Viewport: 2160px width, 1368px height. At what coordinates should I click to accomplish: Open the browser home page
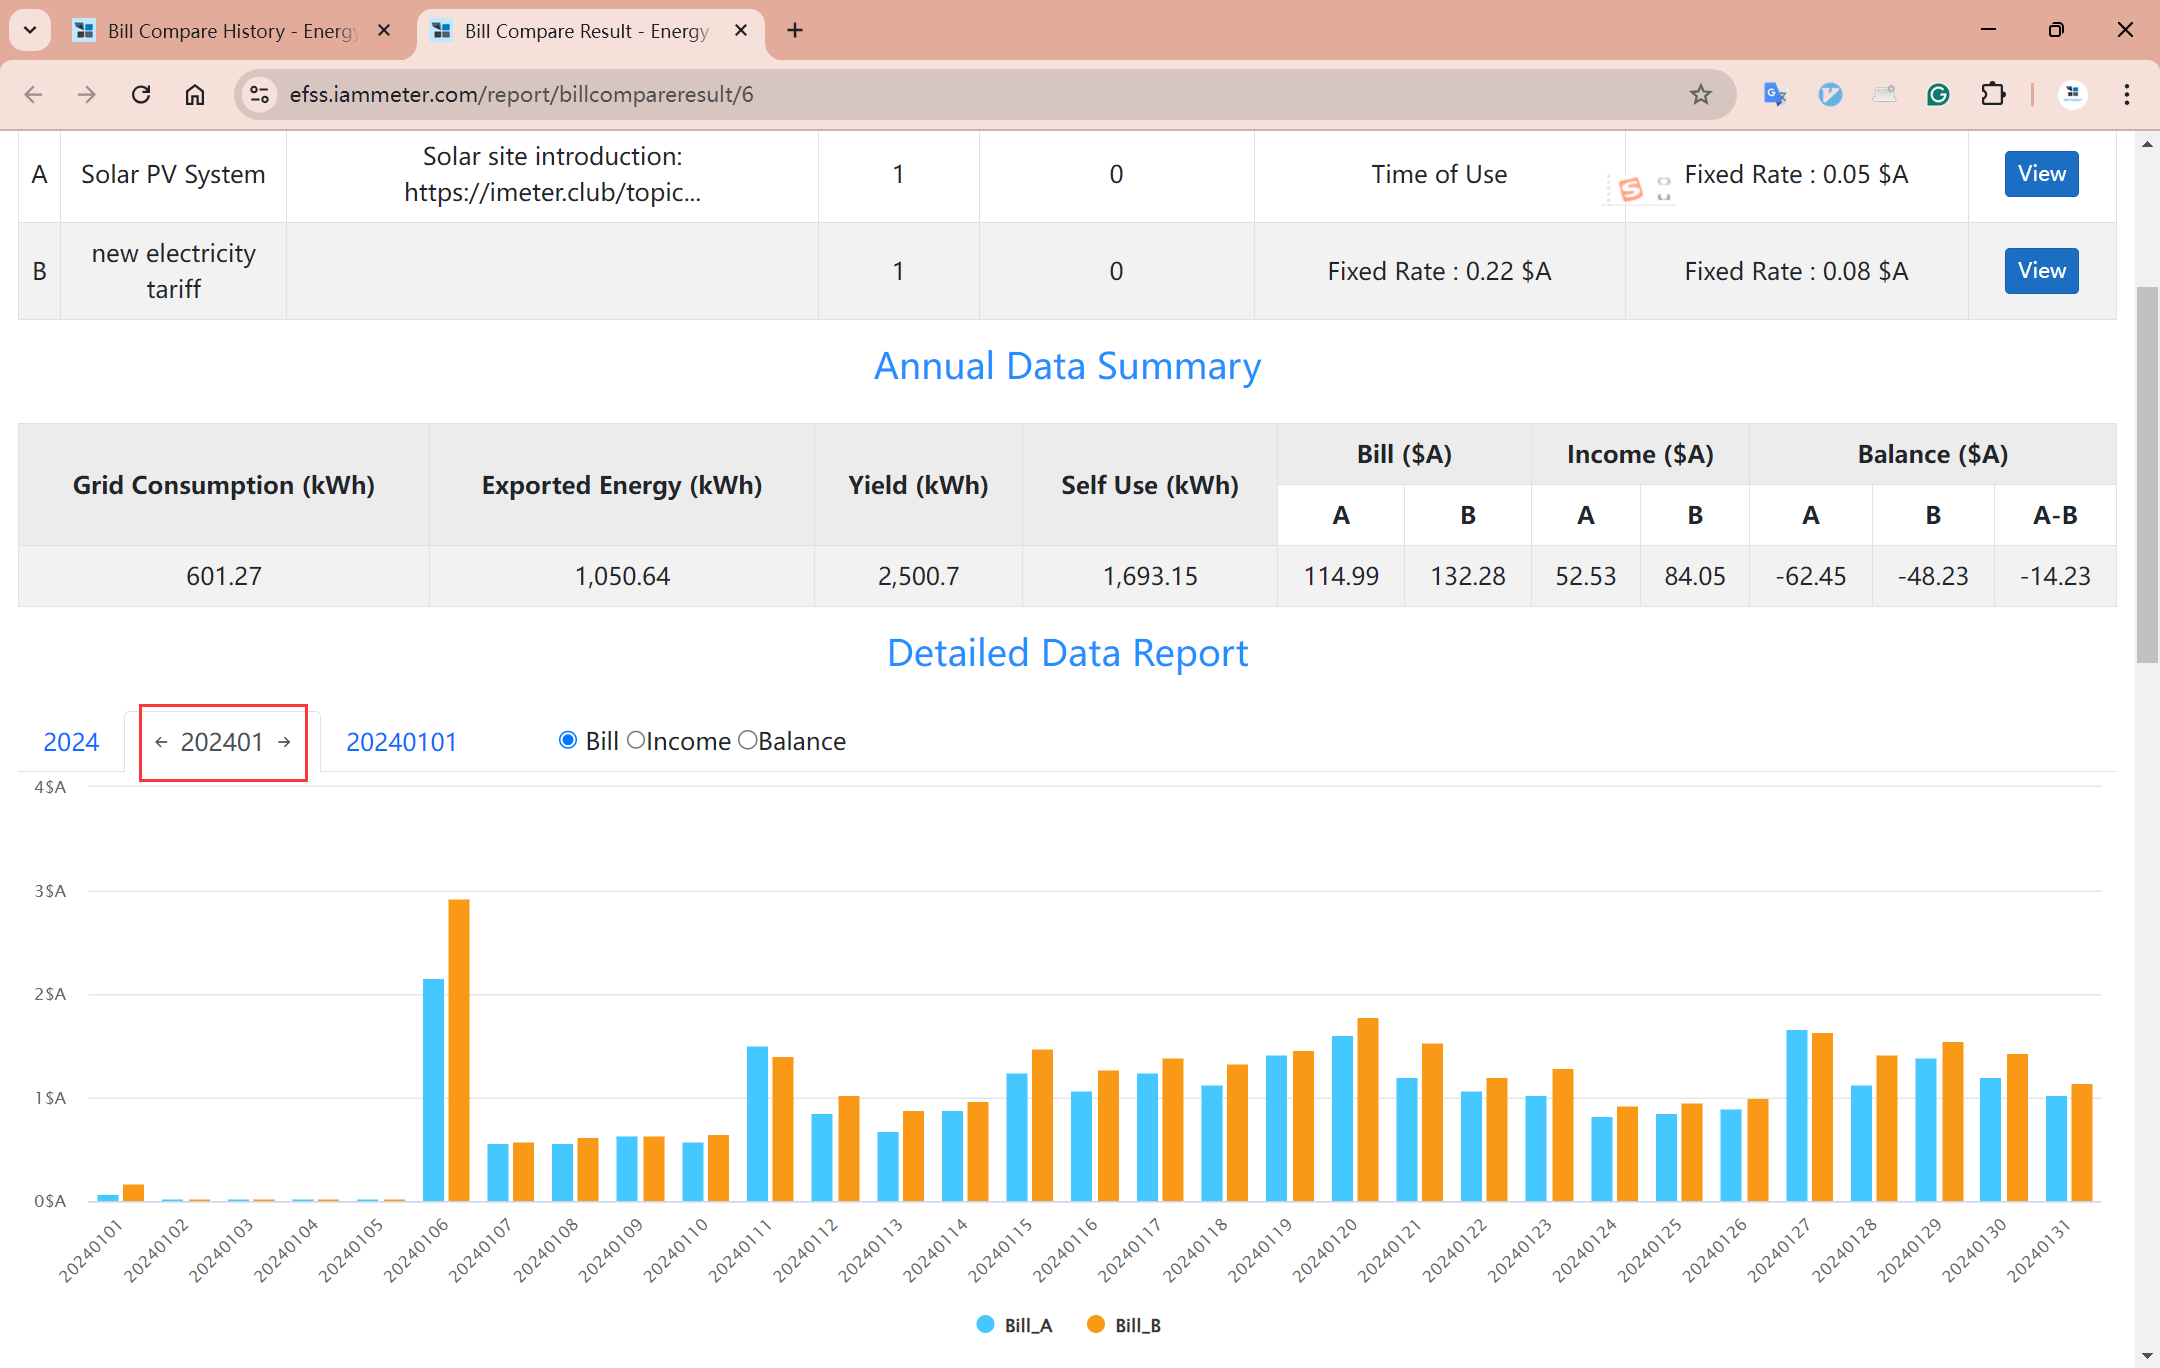(x=195, y=94)
